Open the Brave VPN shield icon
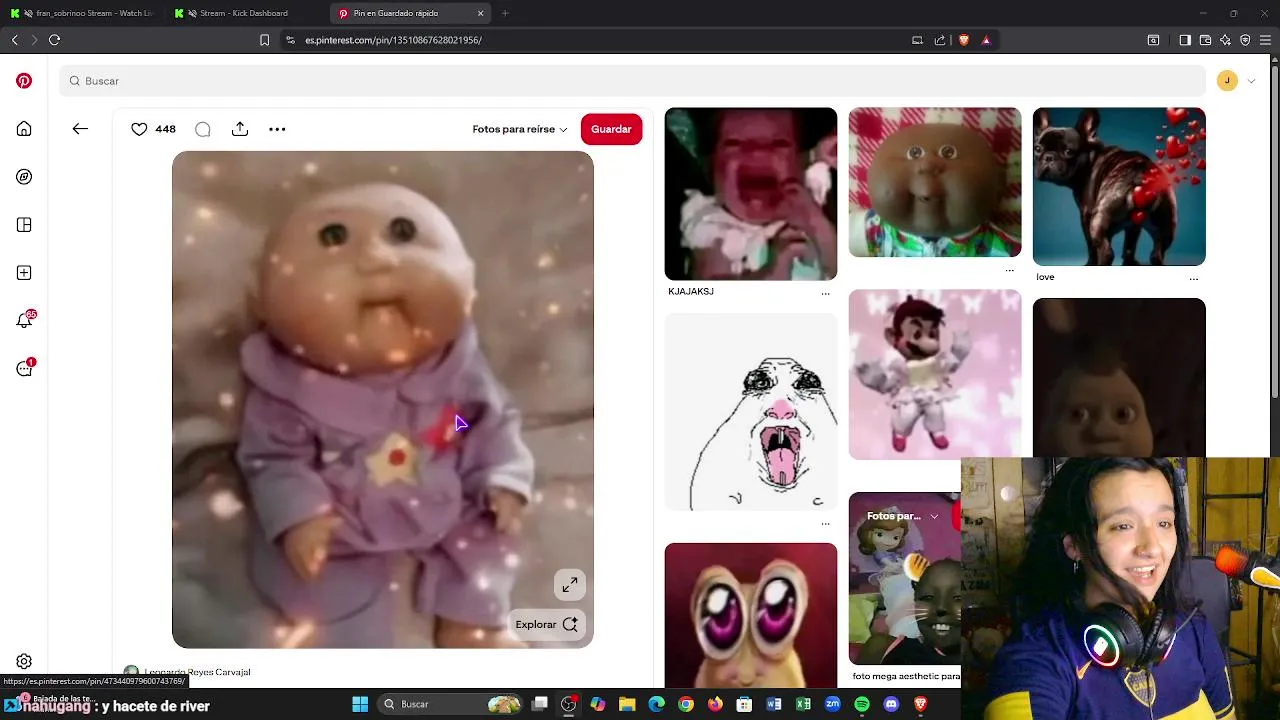This screenshot has width=1280, height=720. pos(1245,40)
